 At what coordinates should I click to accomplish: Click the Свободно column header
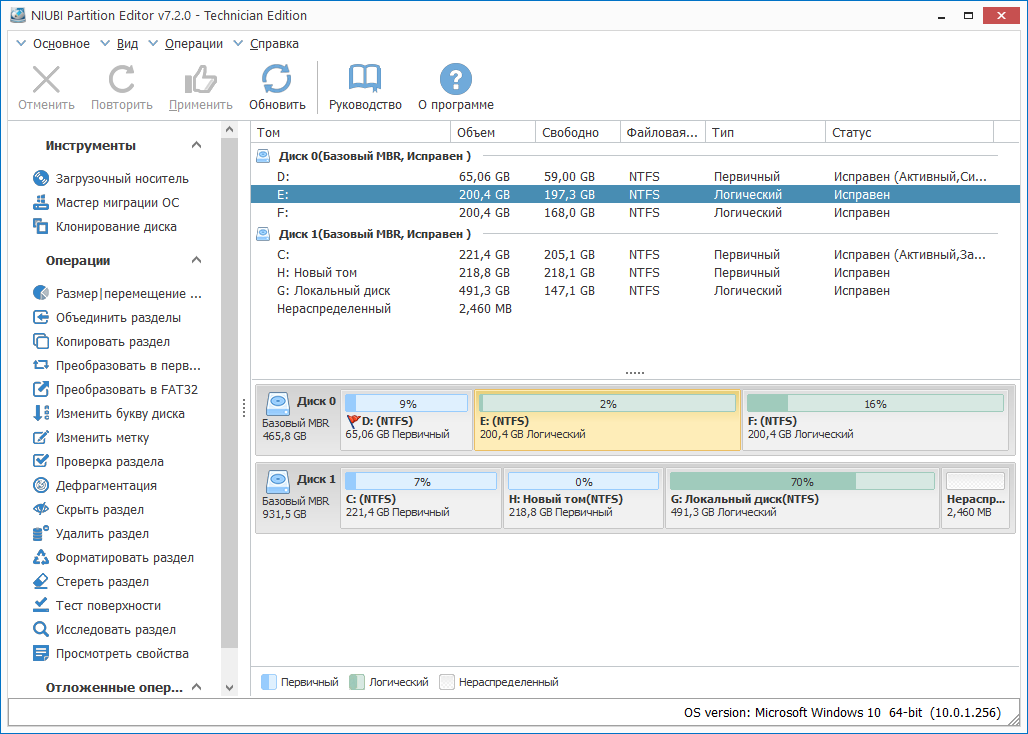(x=570, y=133)
